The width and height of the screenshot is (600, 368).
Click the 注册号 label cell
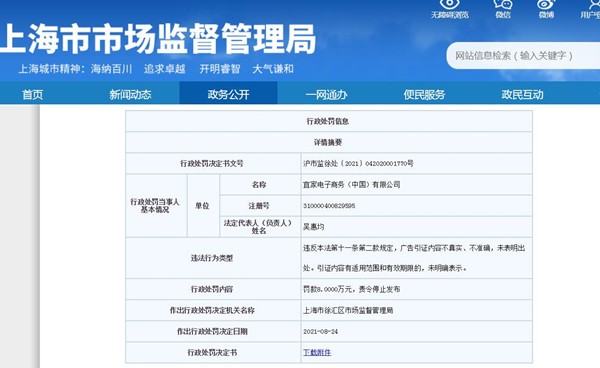(x=259, y=205)
